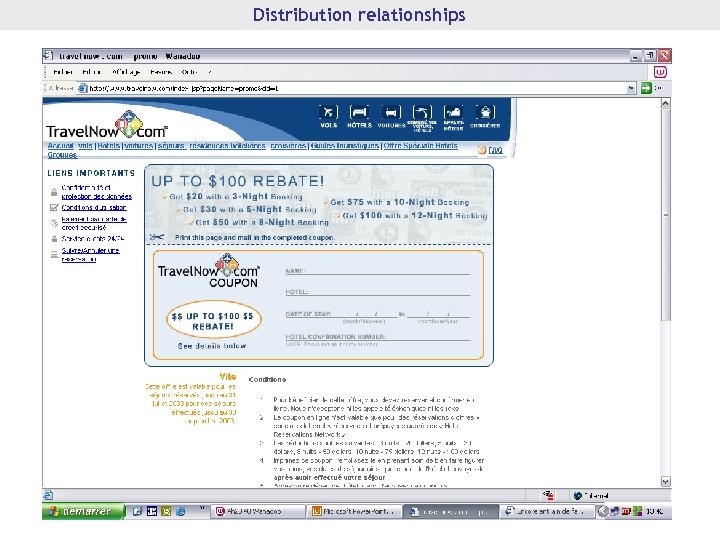Screen dimensions: 720x540
Task: Click the icon beside the cancel-reservation link
Action: point(54,254)
